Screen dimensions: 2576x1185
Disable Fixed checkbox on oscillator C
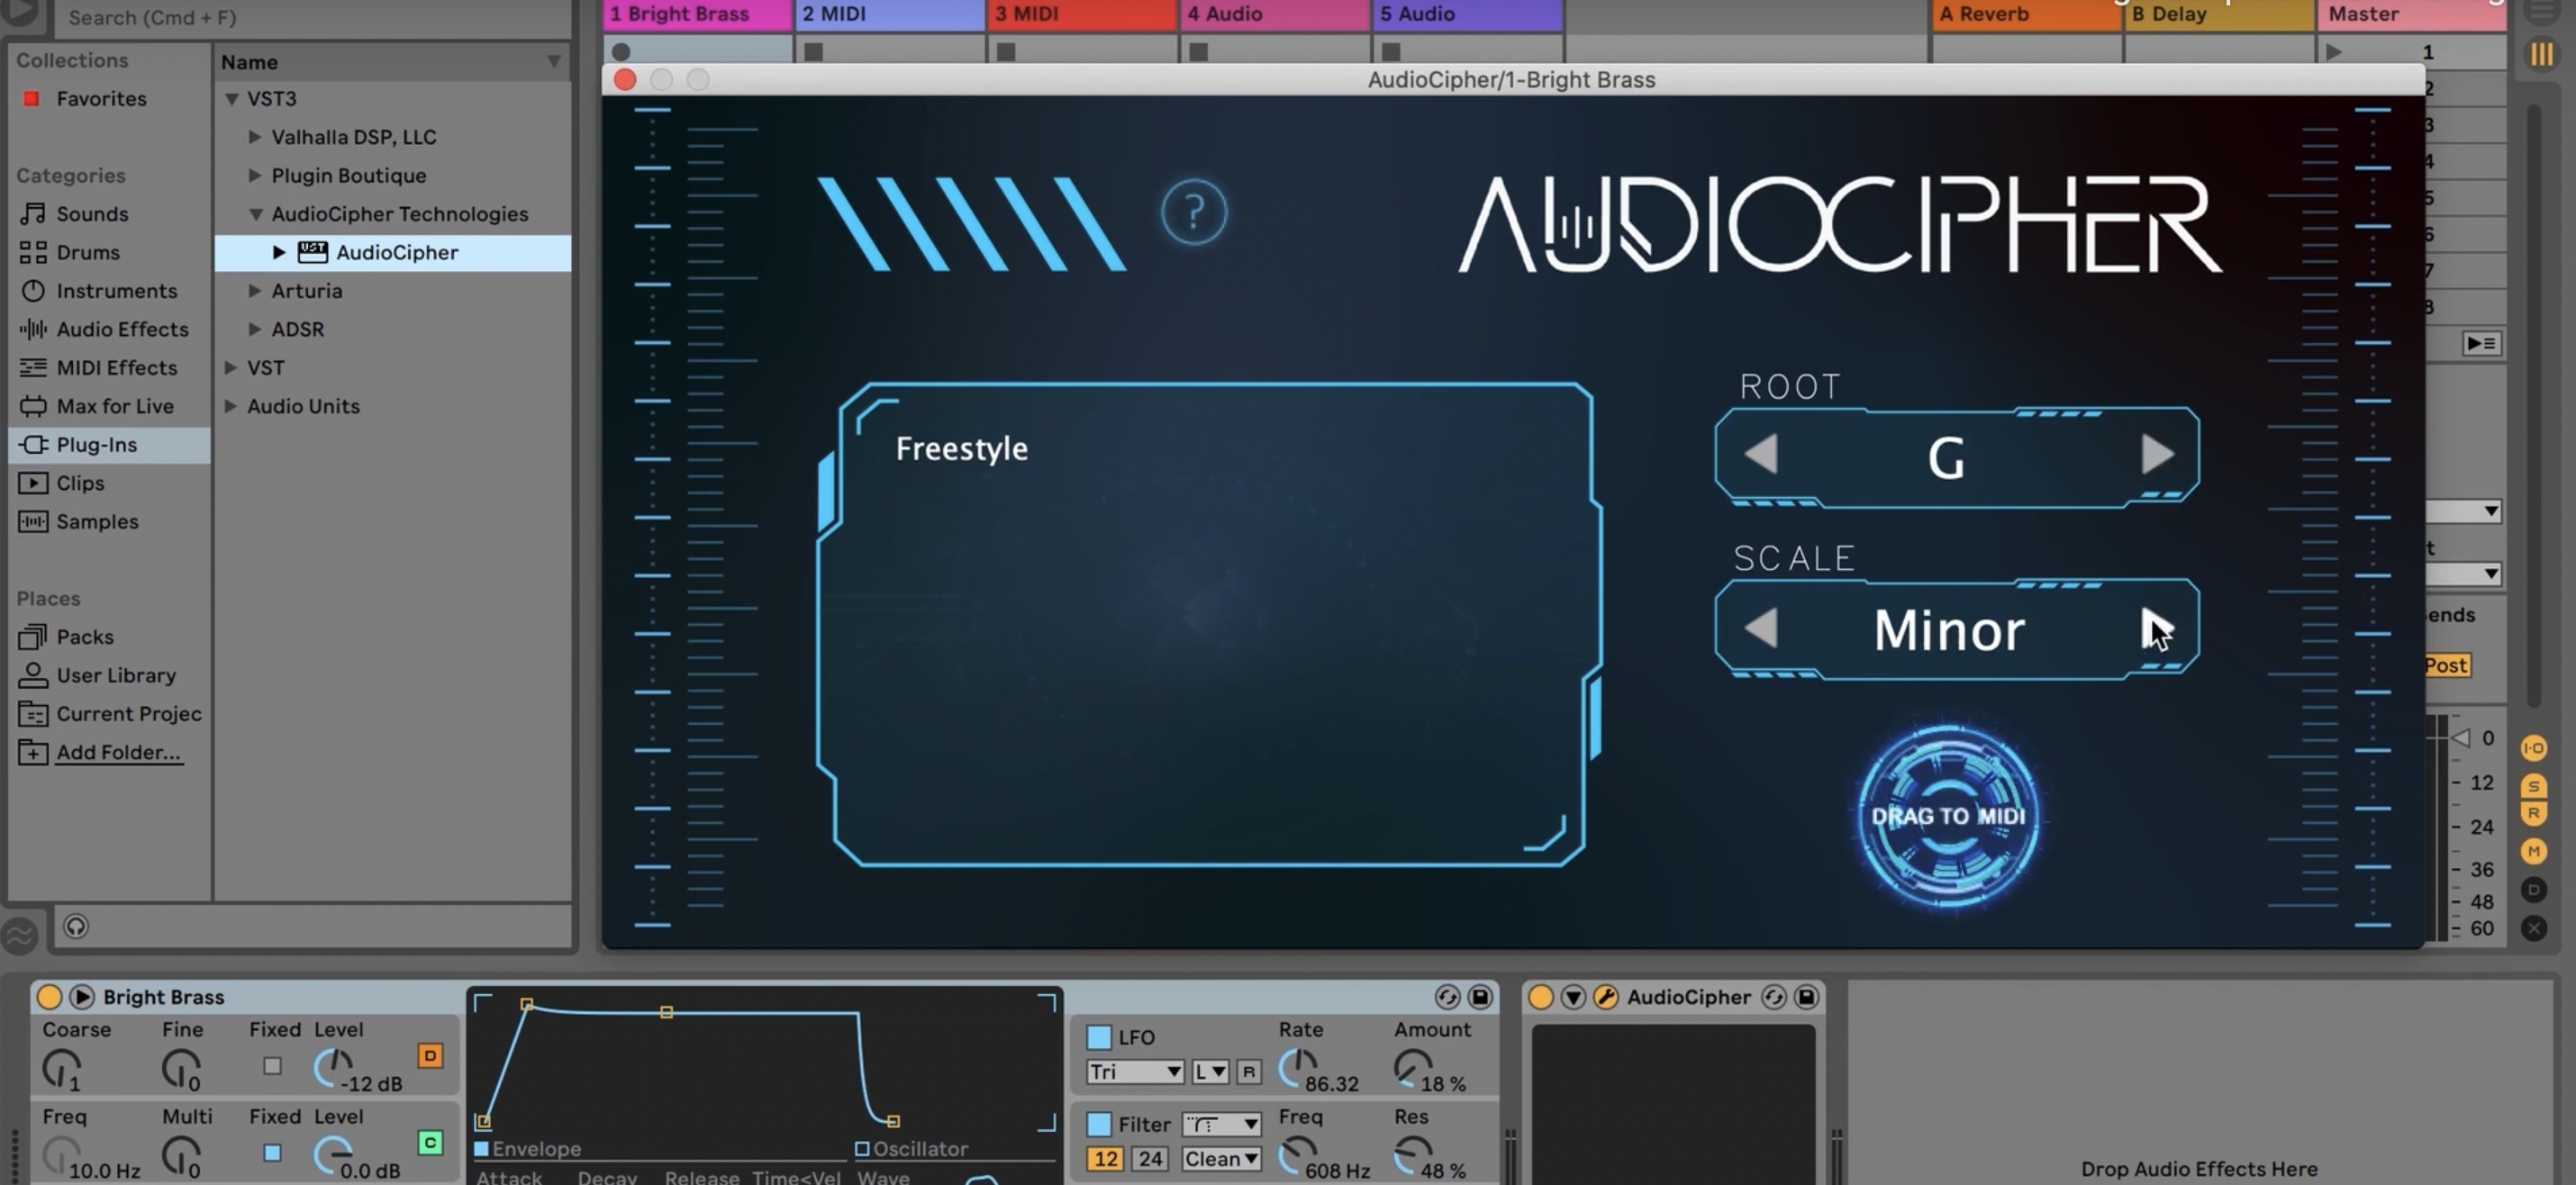(272, 1153)
